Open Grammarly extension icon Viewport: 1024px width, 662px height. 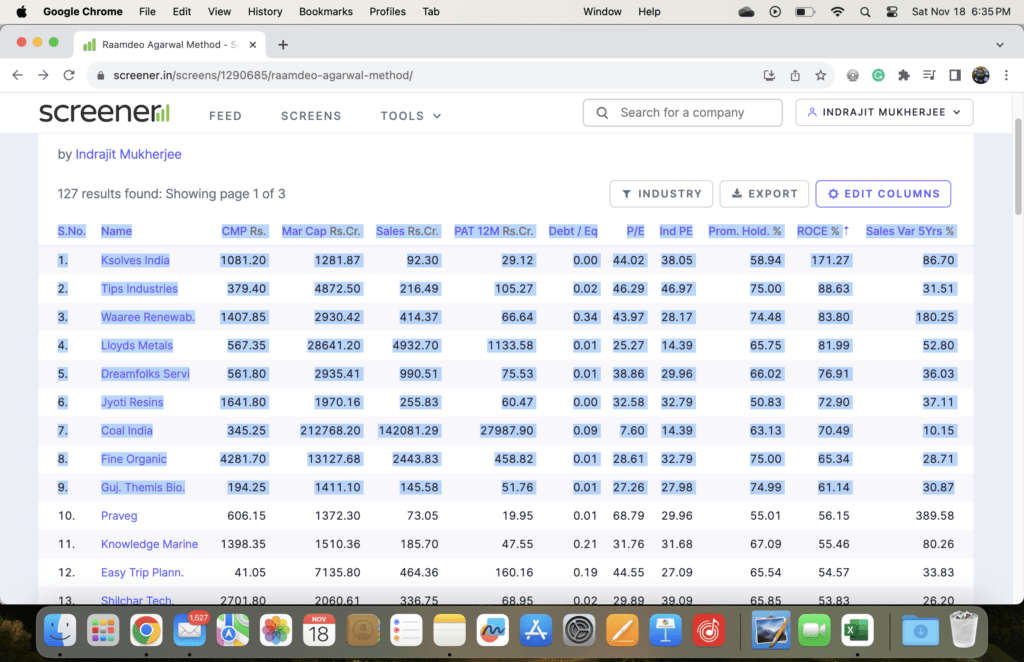[x=878, y=75]
